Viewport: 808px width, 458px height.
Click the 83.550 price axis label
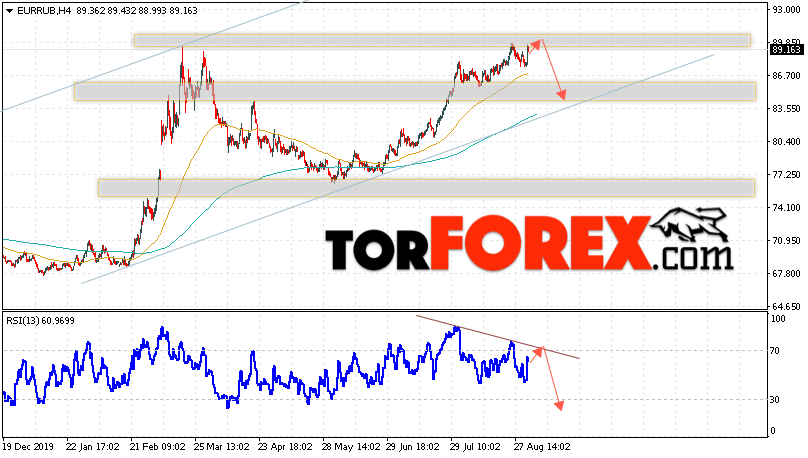(x=786, y=109)
